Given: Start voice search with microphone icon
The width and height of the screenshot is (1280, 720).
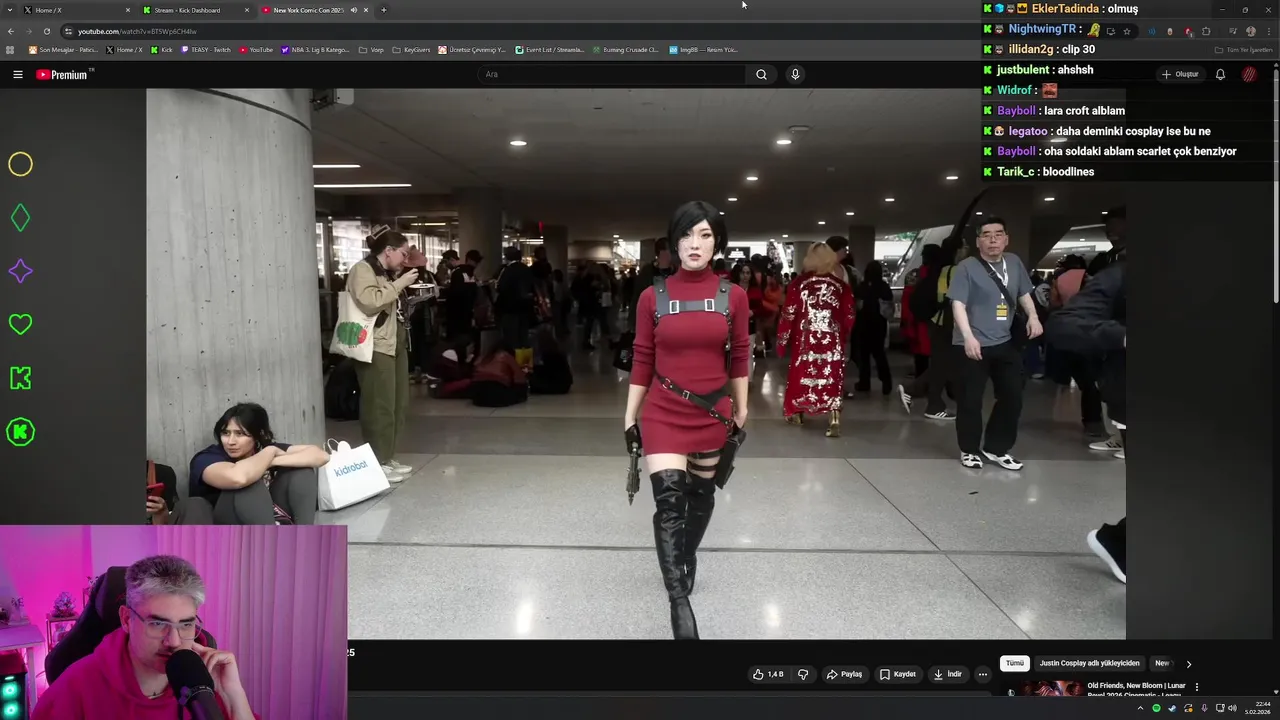Looking at the screenshot, I should click(x=795, y=74).
